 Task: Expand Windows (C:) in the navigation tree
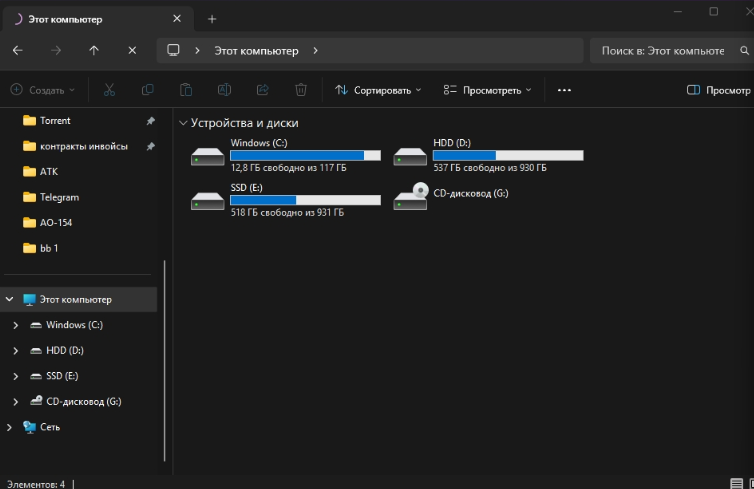point(15,325)
